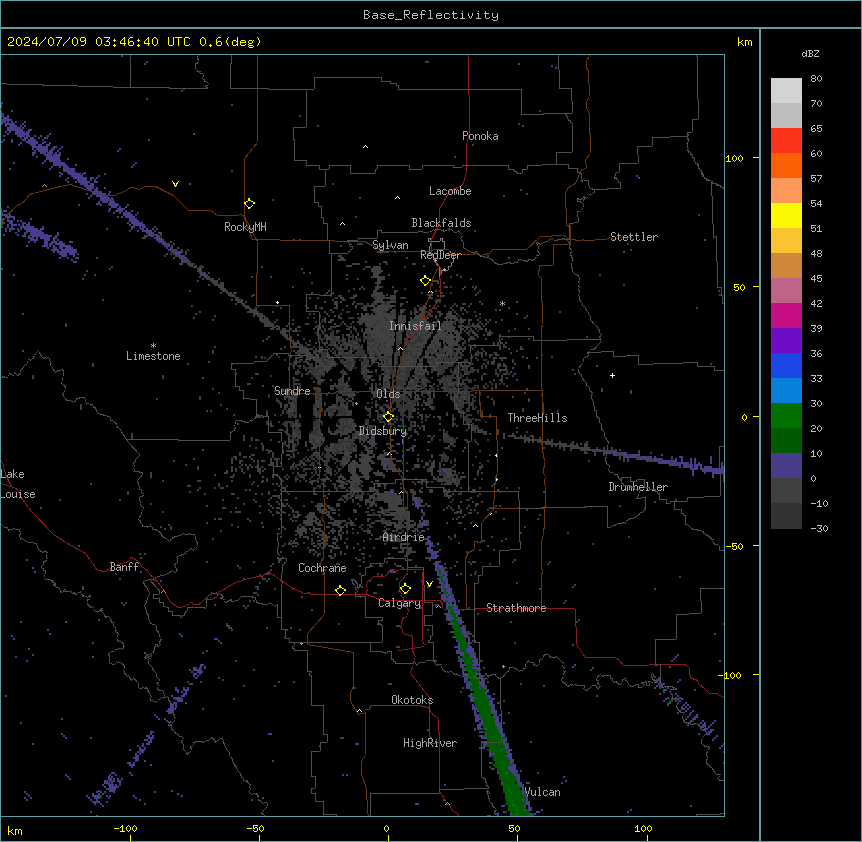Click the Innisfail town label
The image size is (862, 842).
[416, 326]
